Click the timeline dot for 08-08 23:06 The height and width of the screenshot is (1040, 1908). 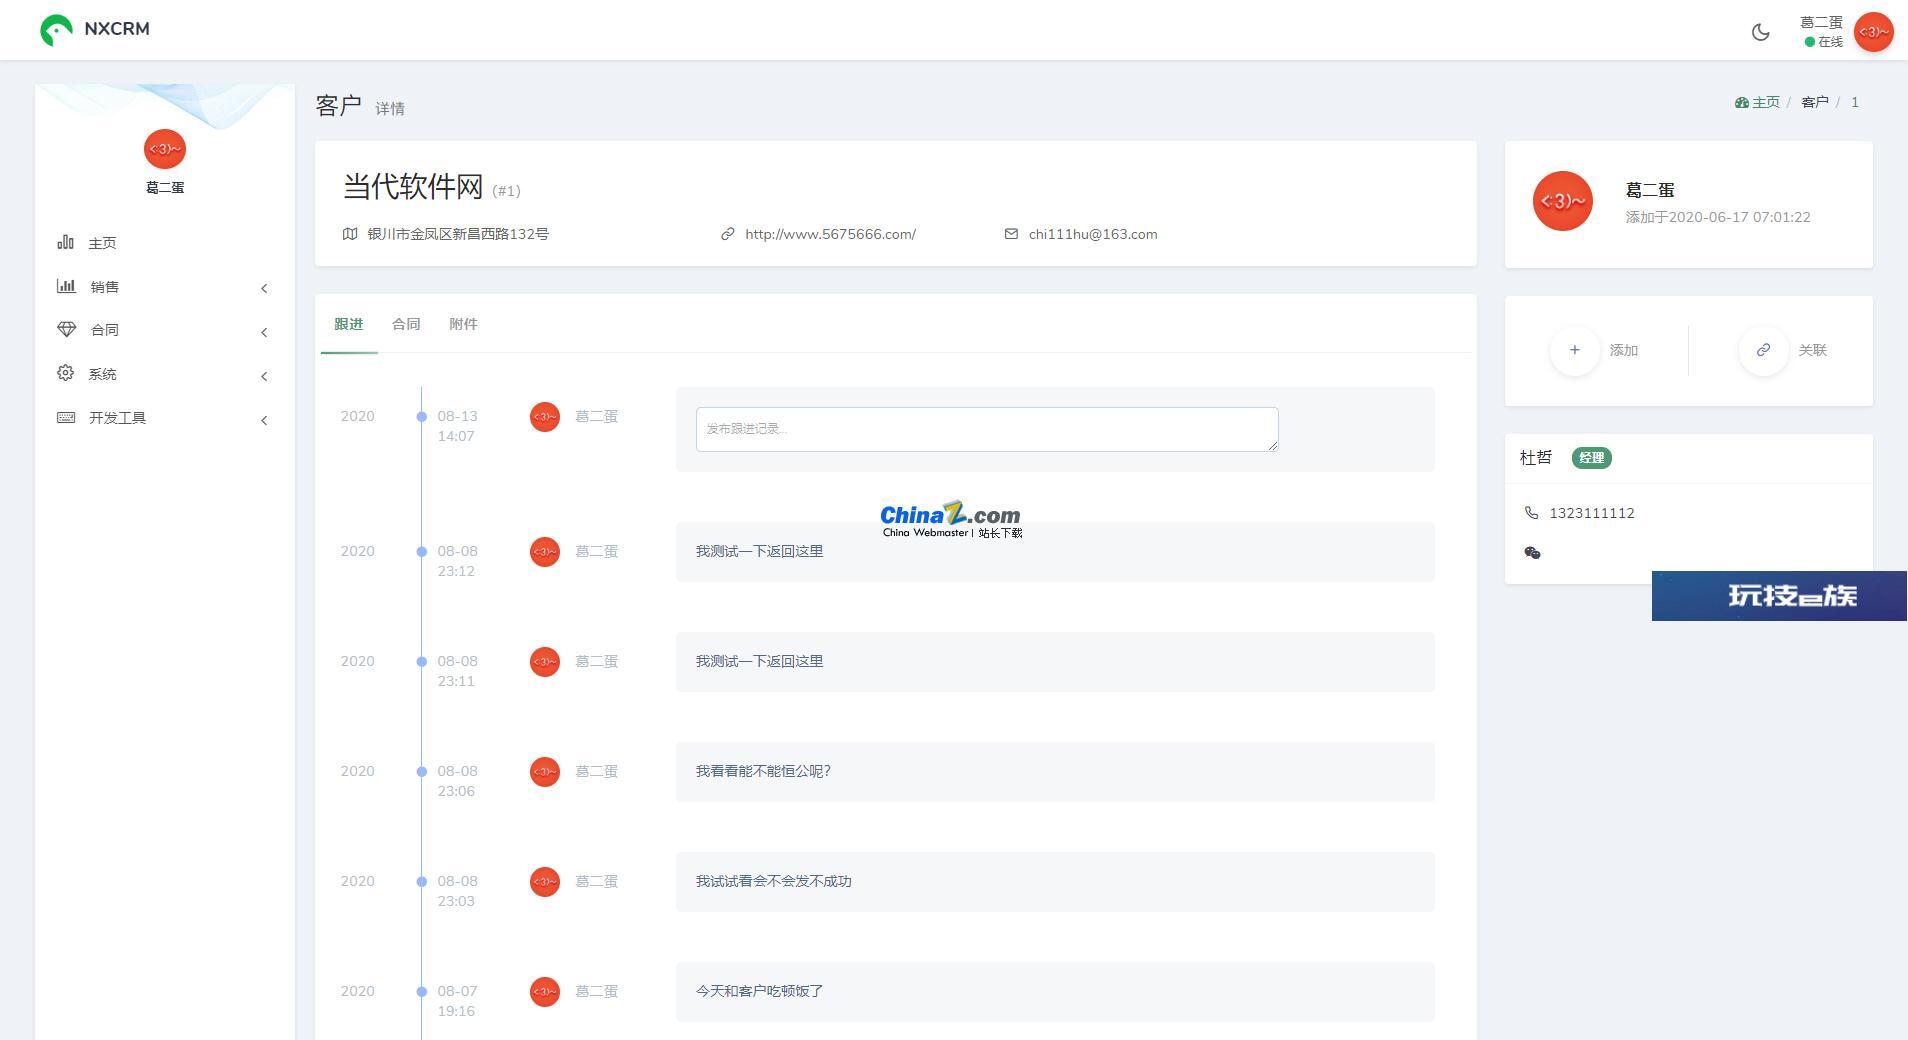422,772
